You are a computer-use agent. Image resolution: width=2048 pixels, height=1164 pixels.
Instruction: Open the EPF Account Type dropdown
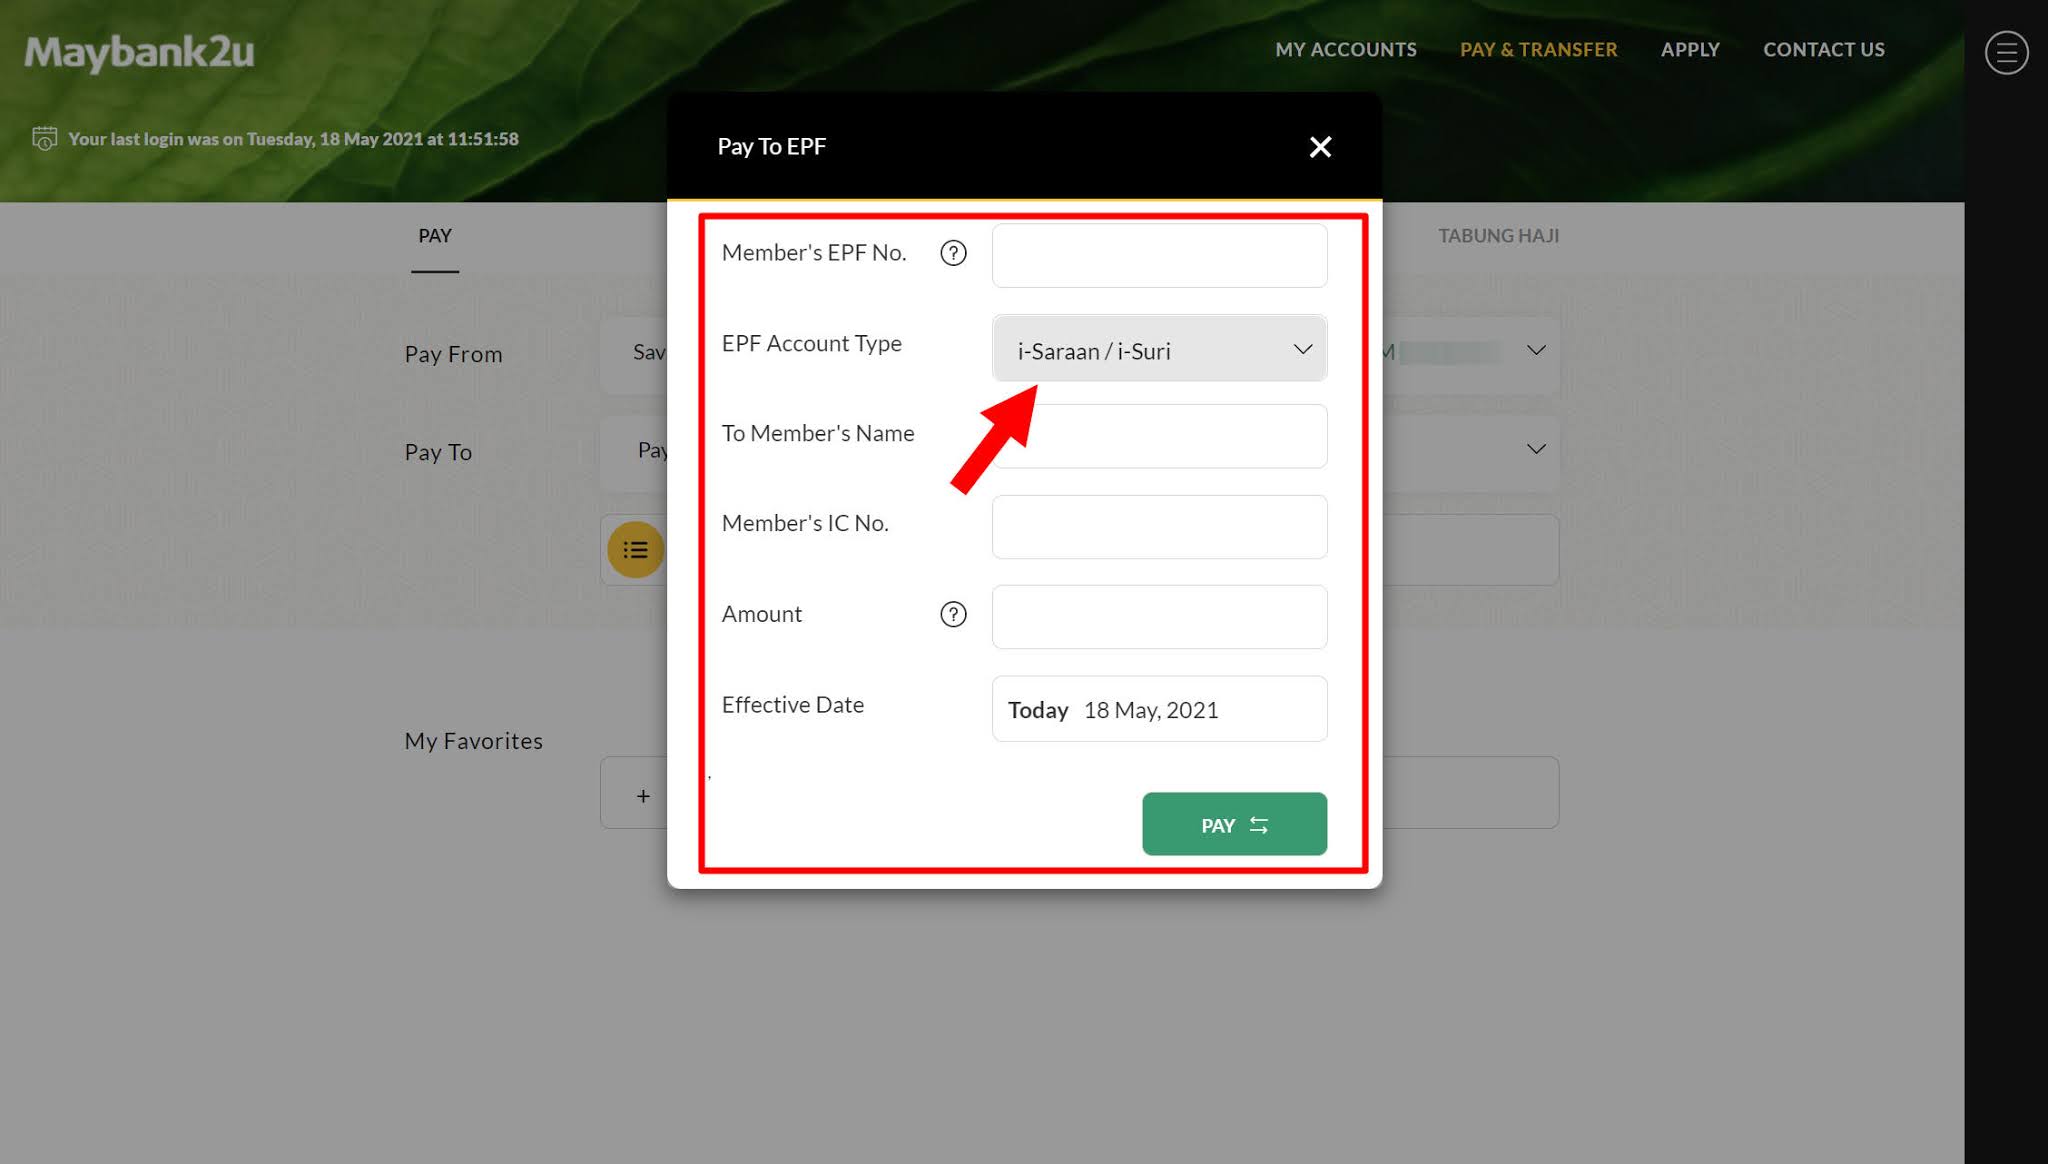point(1159,350)
